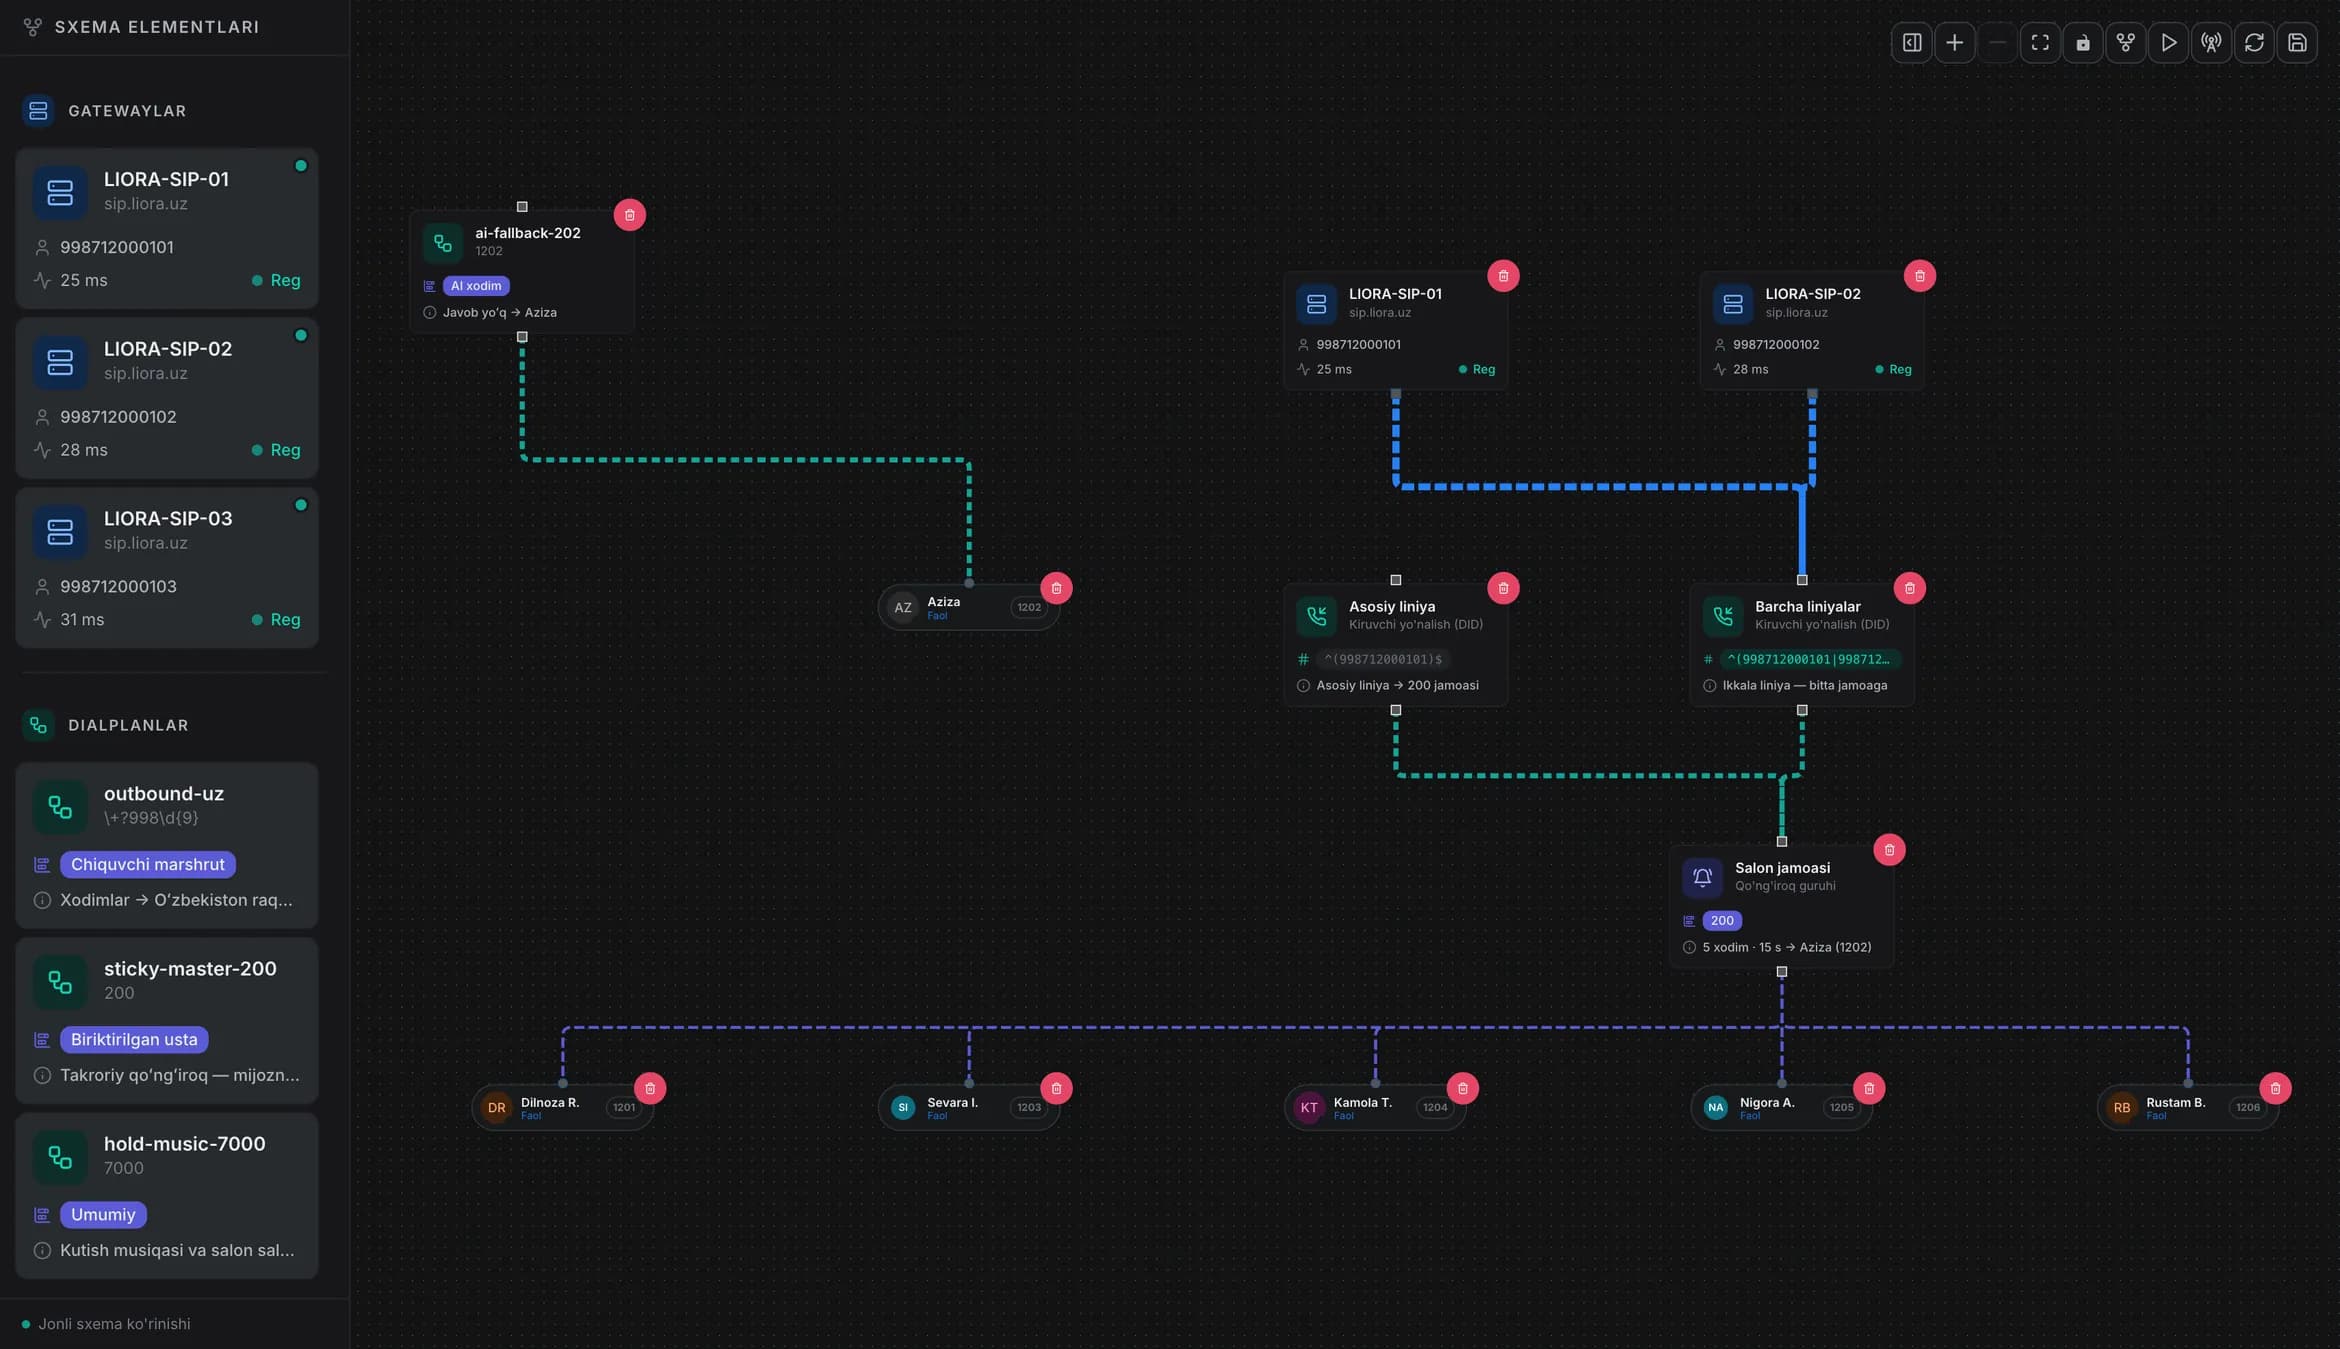Screen dimensions: 2340x1349
Task: Click the bottom connector handle of Asosiy liniya
Action: (1396, 710)
